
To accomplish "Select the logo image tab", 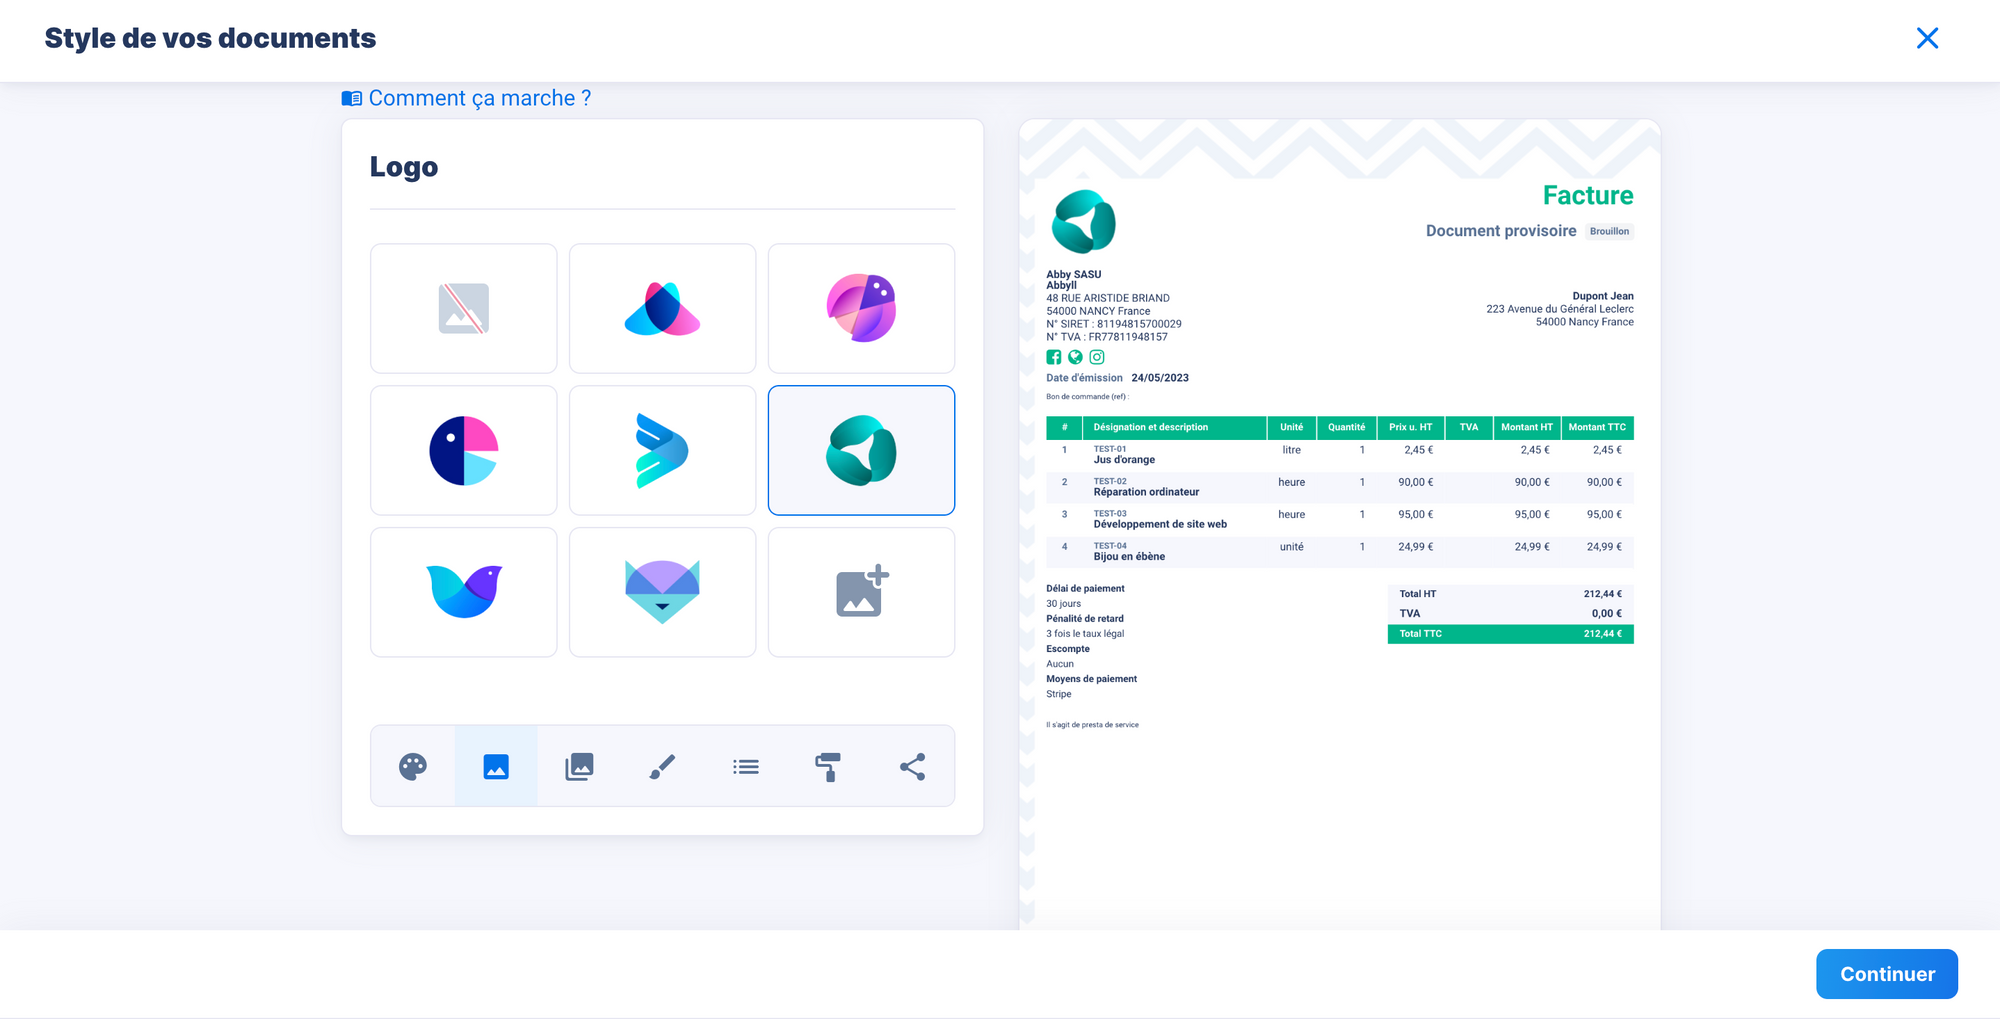I will click(x=496, y=767).
